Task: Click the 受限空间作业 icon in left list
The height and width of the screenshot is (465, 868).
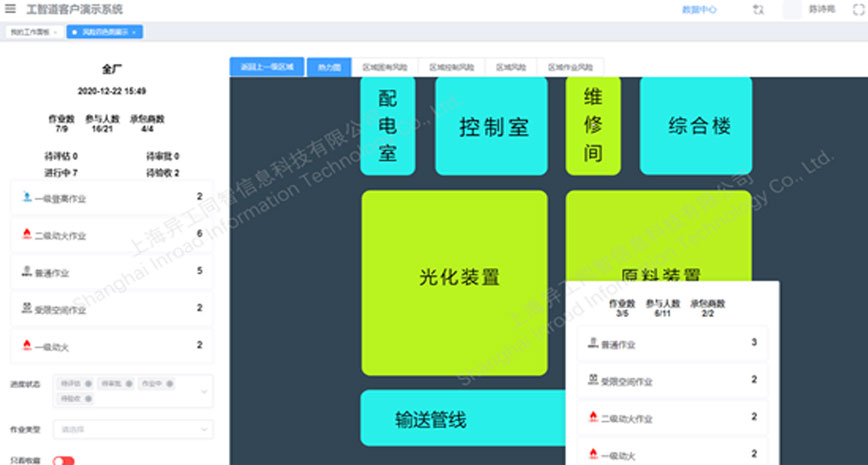Action: point(26,309)
